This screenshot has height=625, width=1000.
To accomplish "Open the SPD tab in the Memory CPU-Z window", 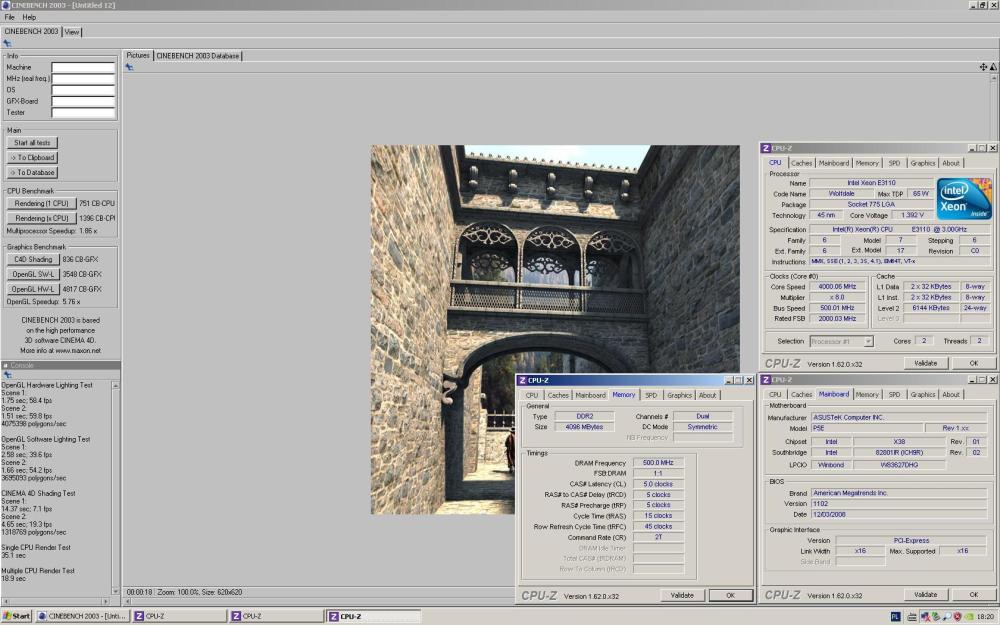I will (651, 395).
